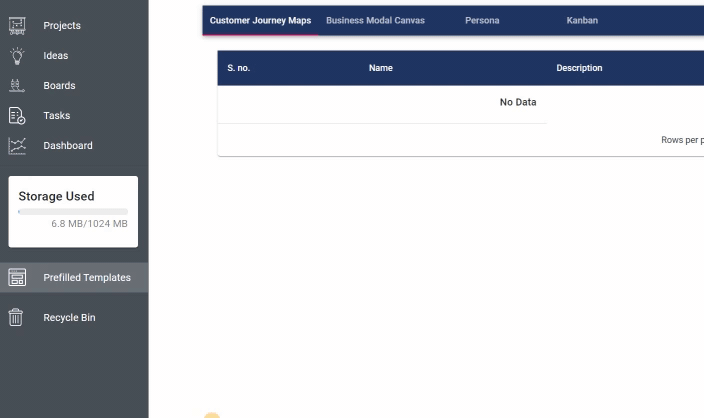Click the Tasks checklist icon

click(x=17, y=116)
